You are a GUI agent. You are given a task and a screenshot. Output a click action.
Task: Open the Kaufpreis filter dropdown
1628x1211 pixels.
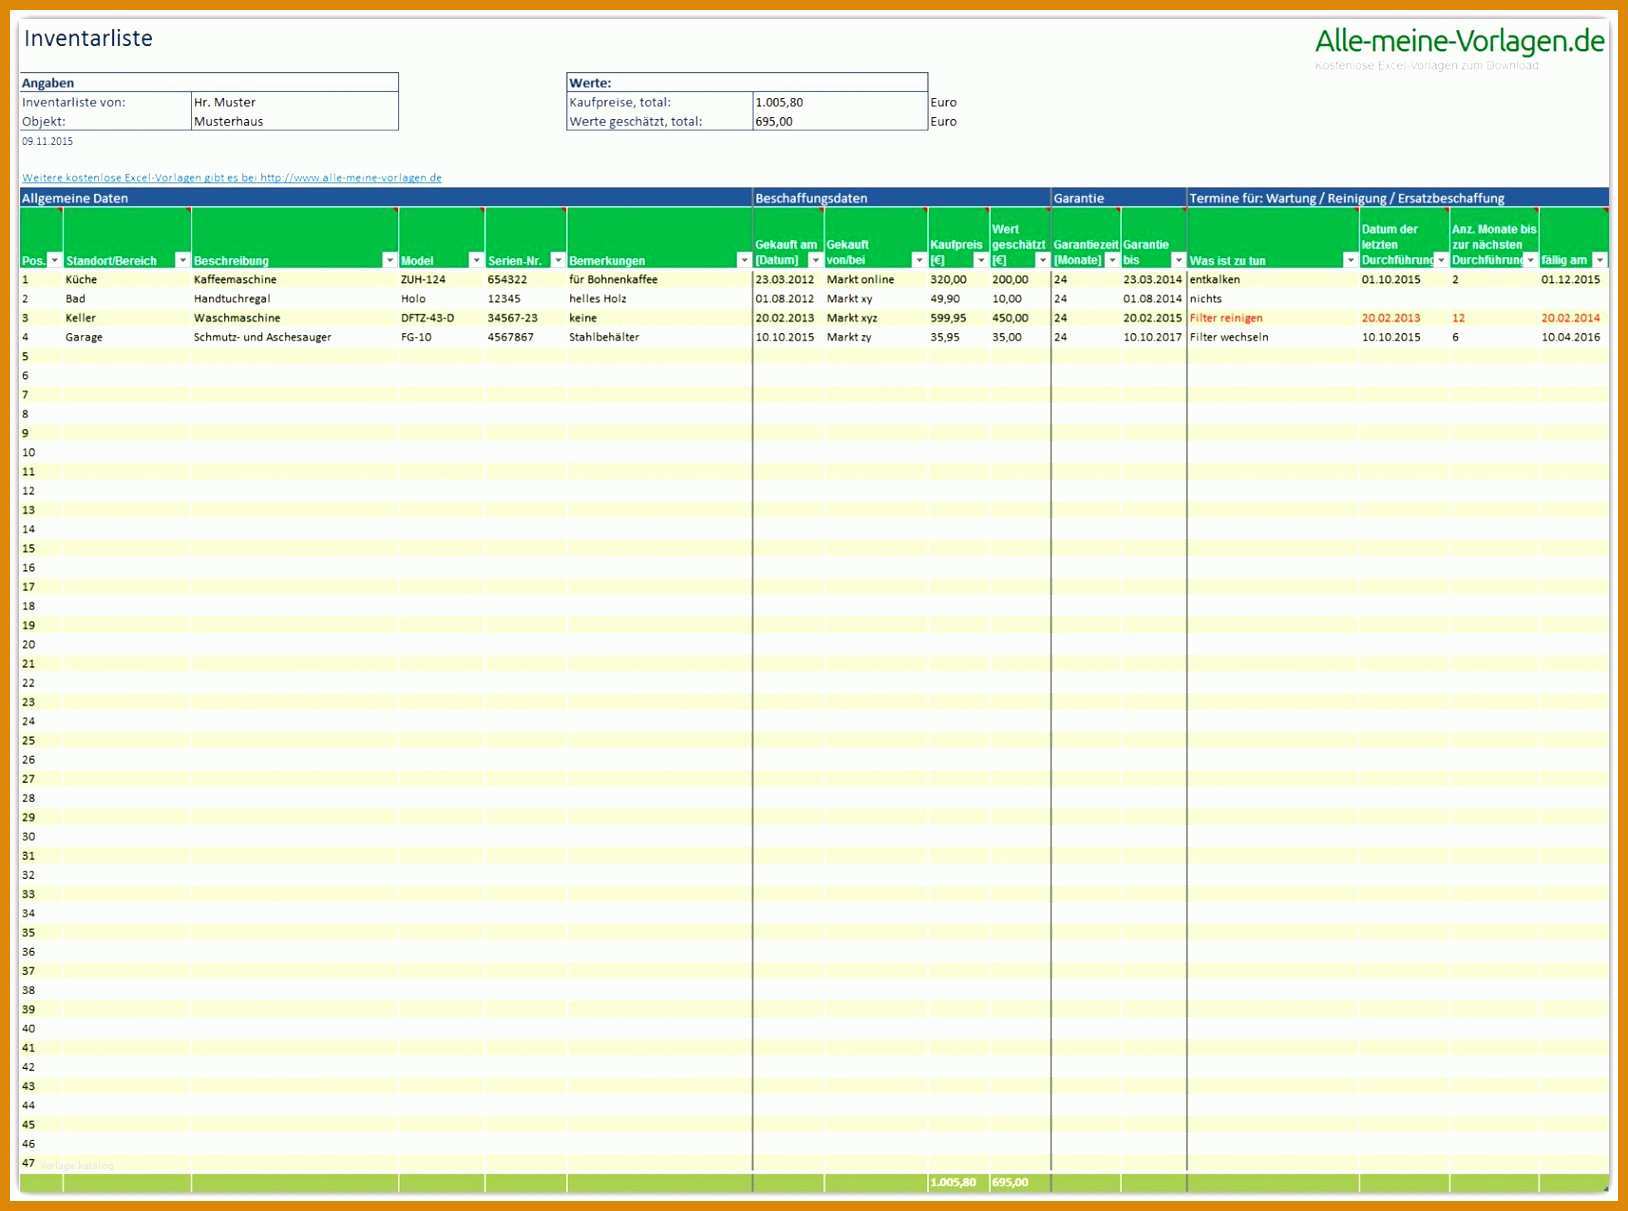click(980, 260)
